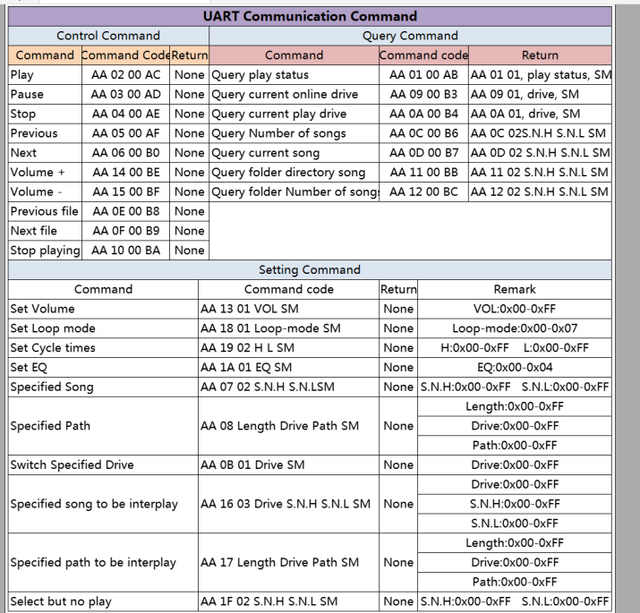Screen dimensions: 640x613
Task: Click the 'Remark' column header
Action: (x=515, y=289)
